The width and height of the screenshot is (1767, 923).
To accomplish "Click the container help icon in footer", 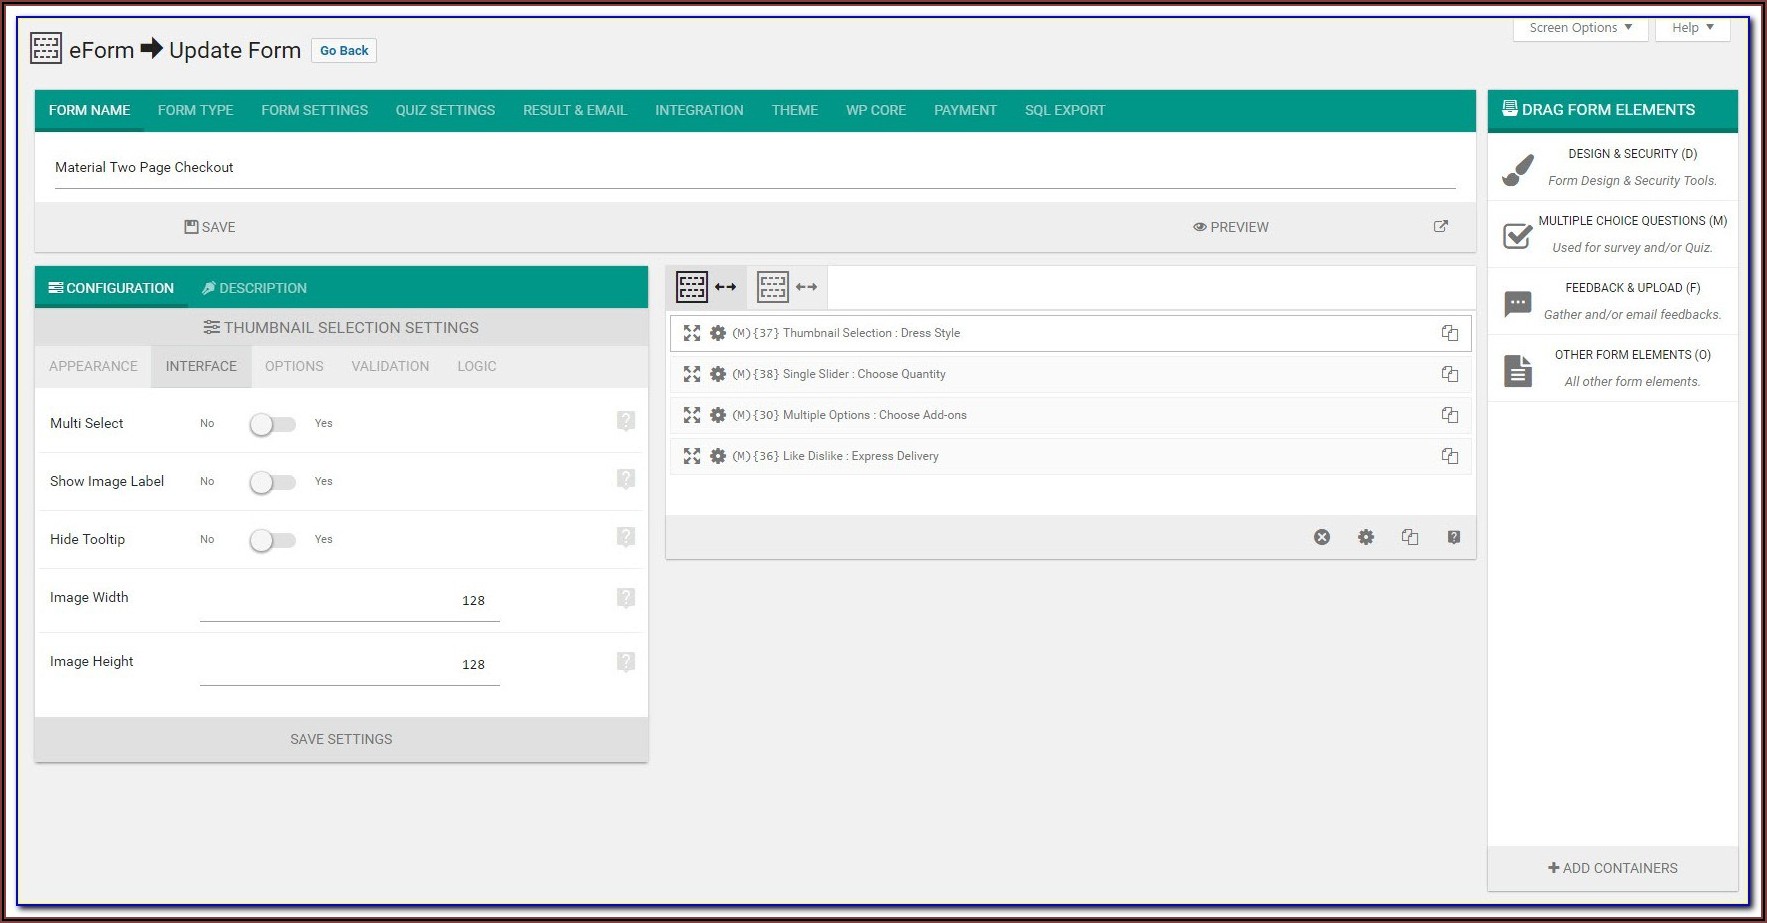I will click(1453, 537).
